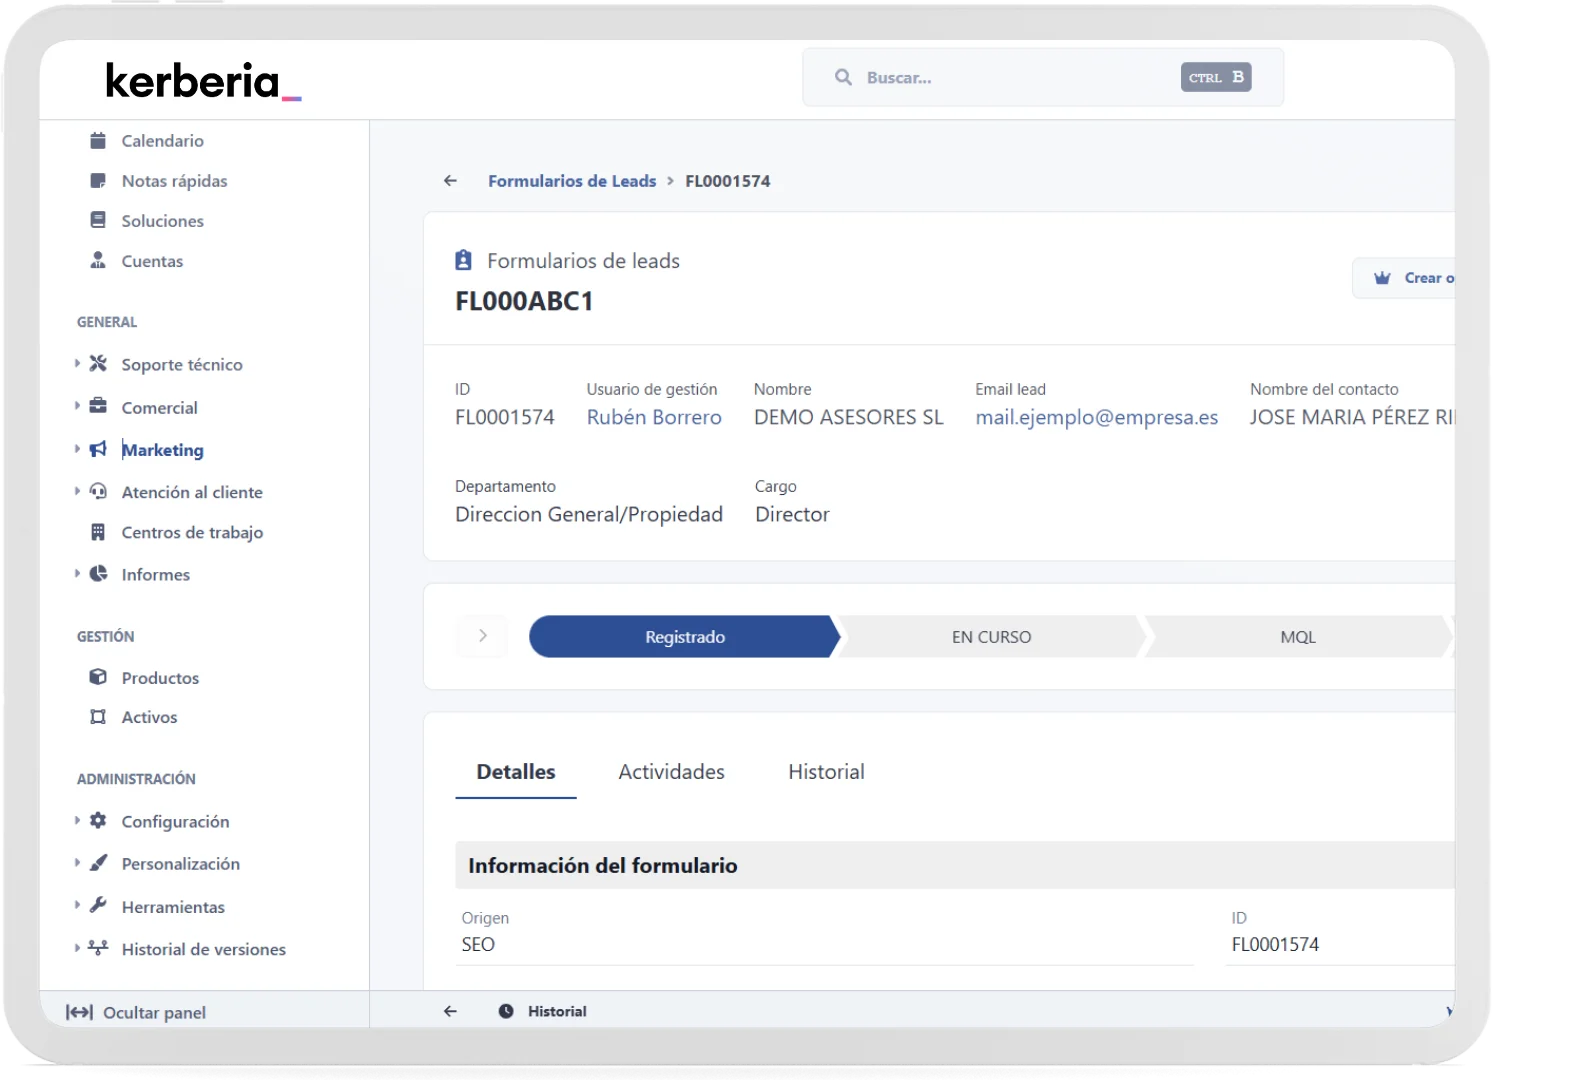Click the chevron before the Registrado stage
This screenshot has width=1593, height=1080.
[483, 636]
